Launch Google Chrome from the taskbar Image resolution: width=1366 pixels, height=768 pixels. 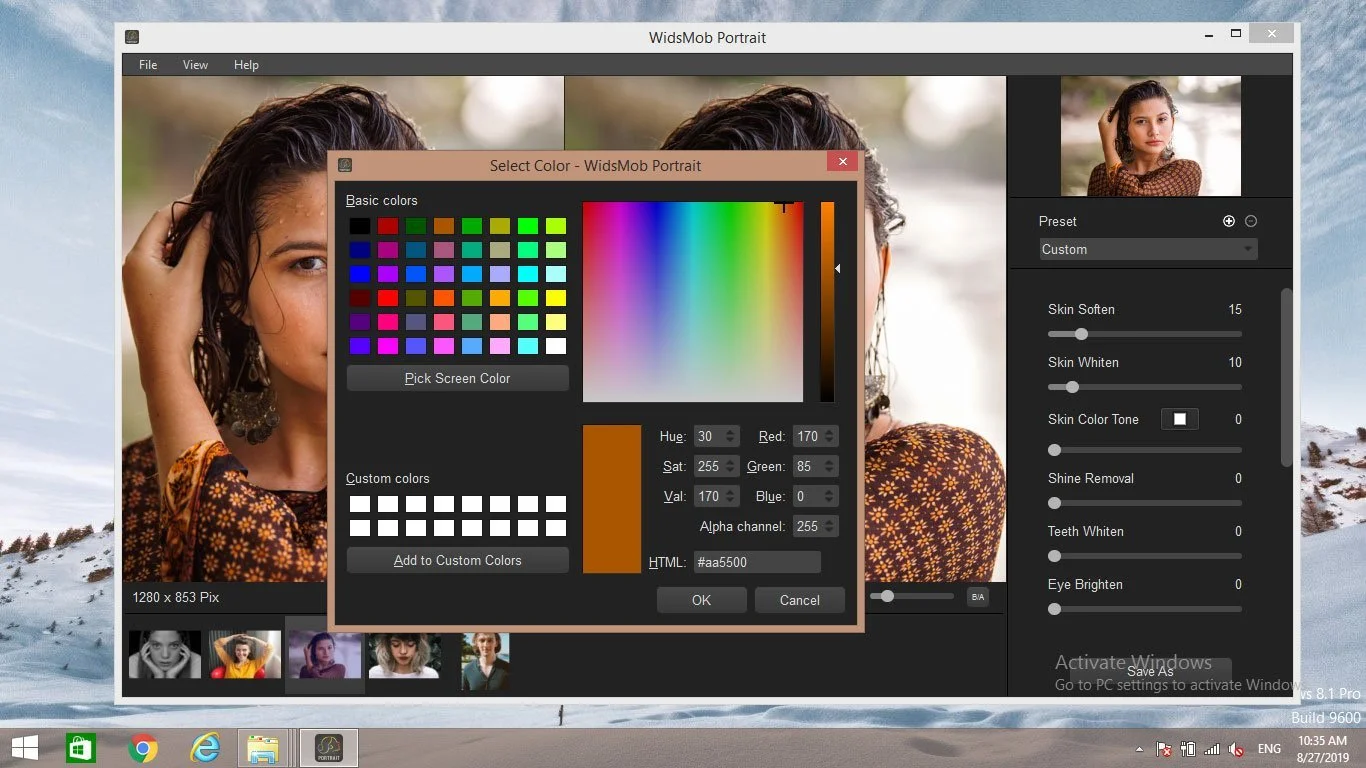coord(143,747)
